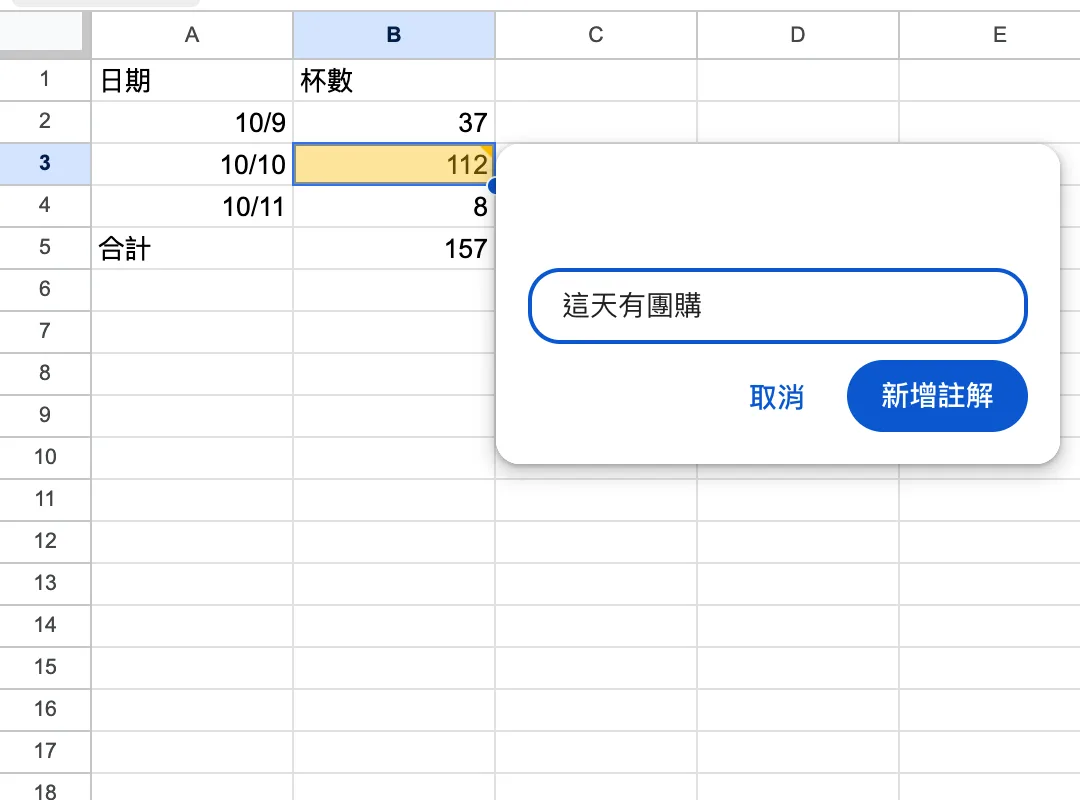The height and width of the screenshot is (800, 1080).
Task: Click empty cell B6
Action: [x=394, y=290]
